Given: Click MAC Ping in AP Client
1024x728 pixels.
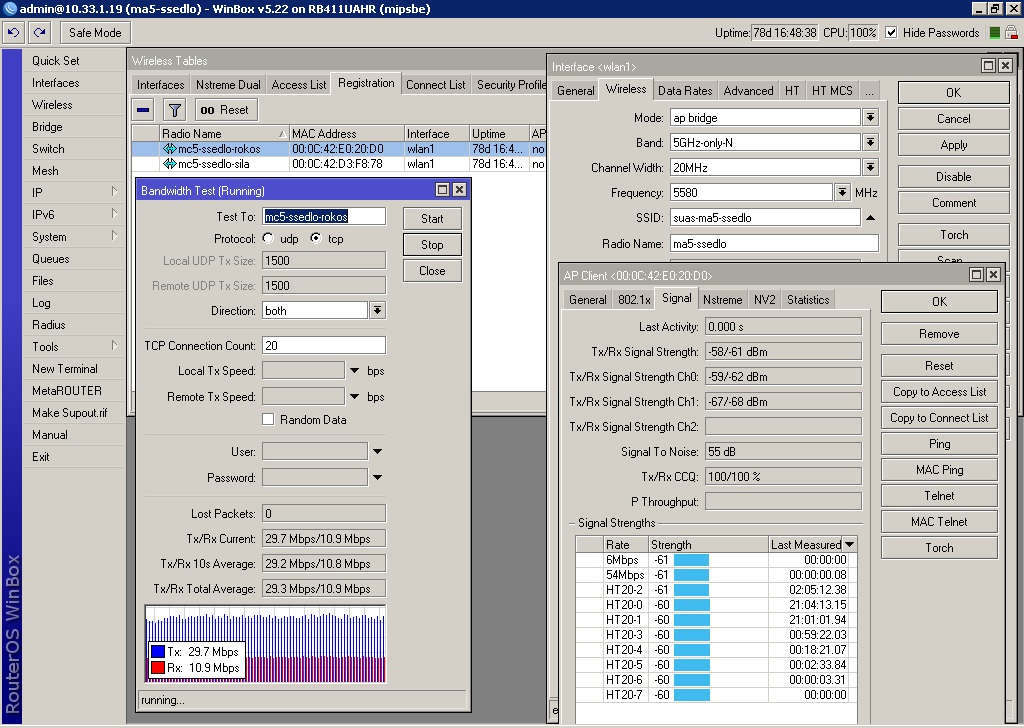Looking at the screenshot, I should (939, 469).
